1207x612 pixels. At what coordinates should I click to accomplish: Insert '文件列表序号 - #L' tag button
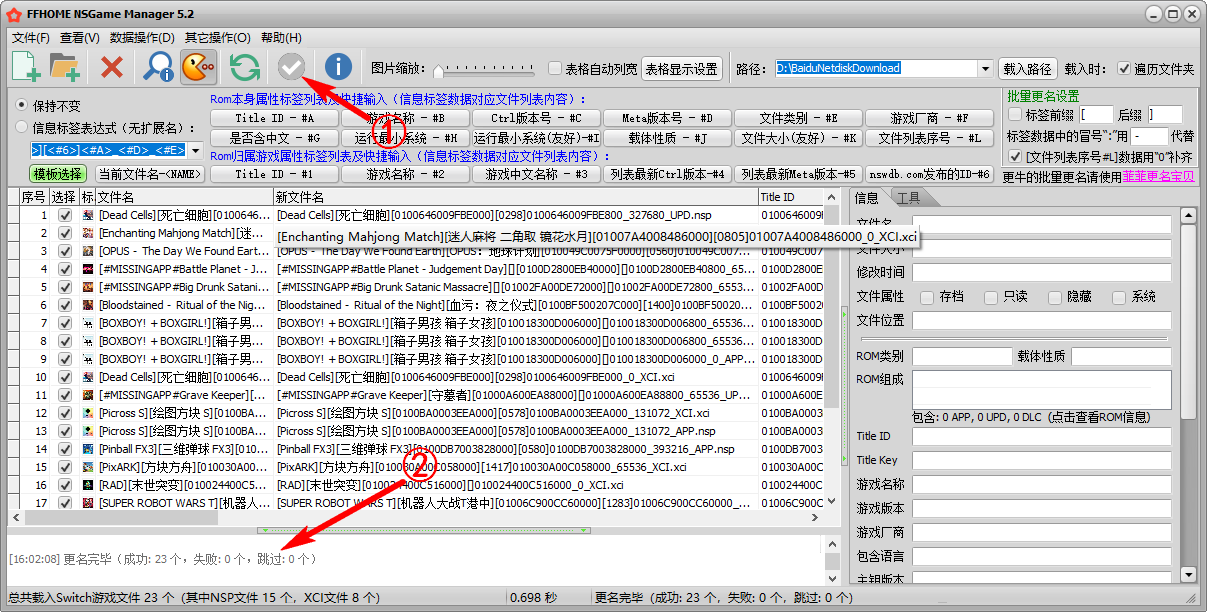coord(929,138)
